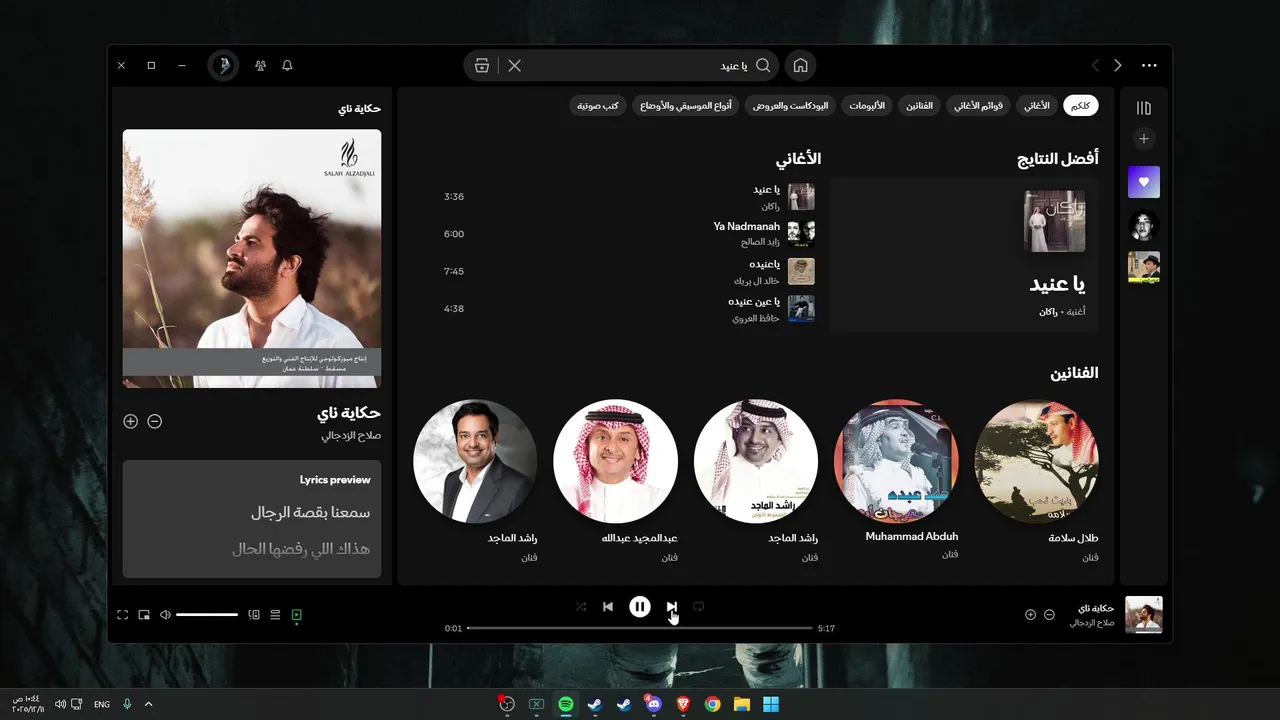Click minus icon in the Now Playing panel

point(154,421)
